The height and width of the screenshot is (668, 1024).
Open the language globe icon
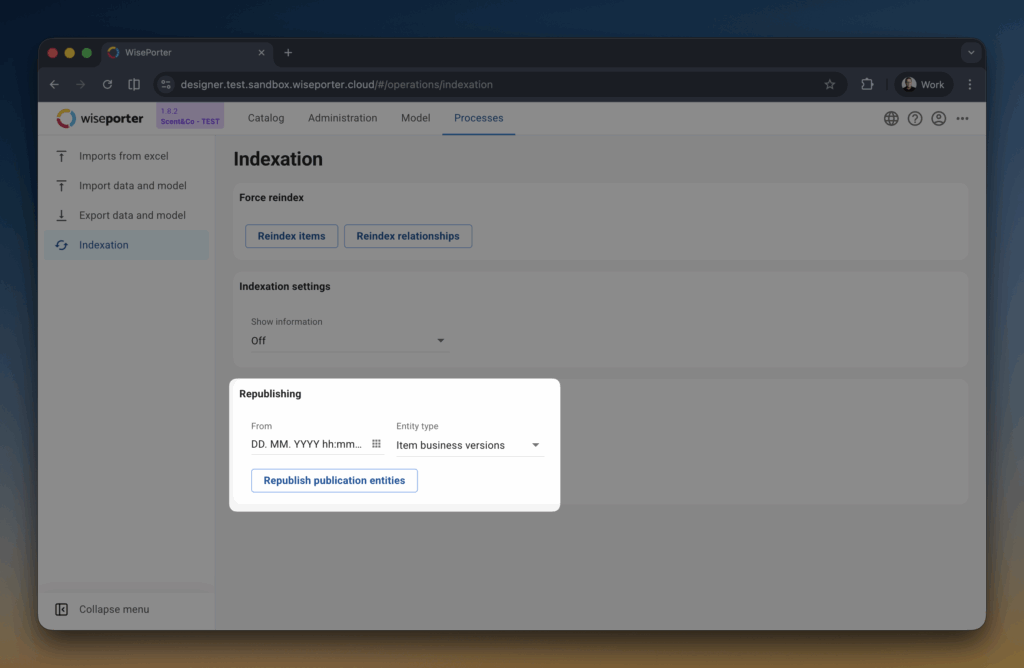(891, 118)
